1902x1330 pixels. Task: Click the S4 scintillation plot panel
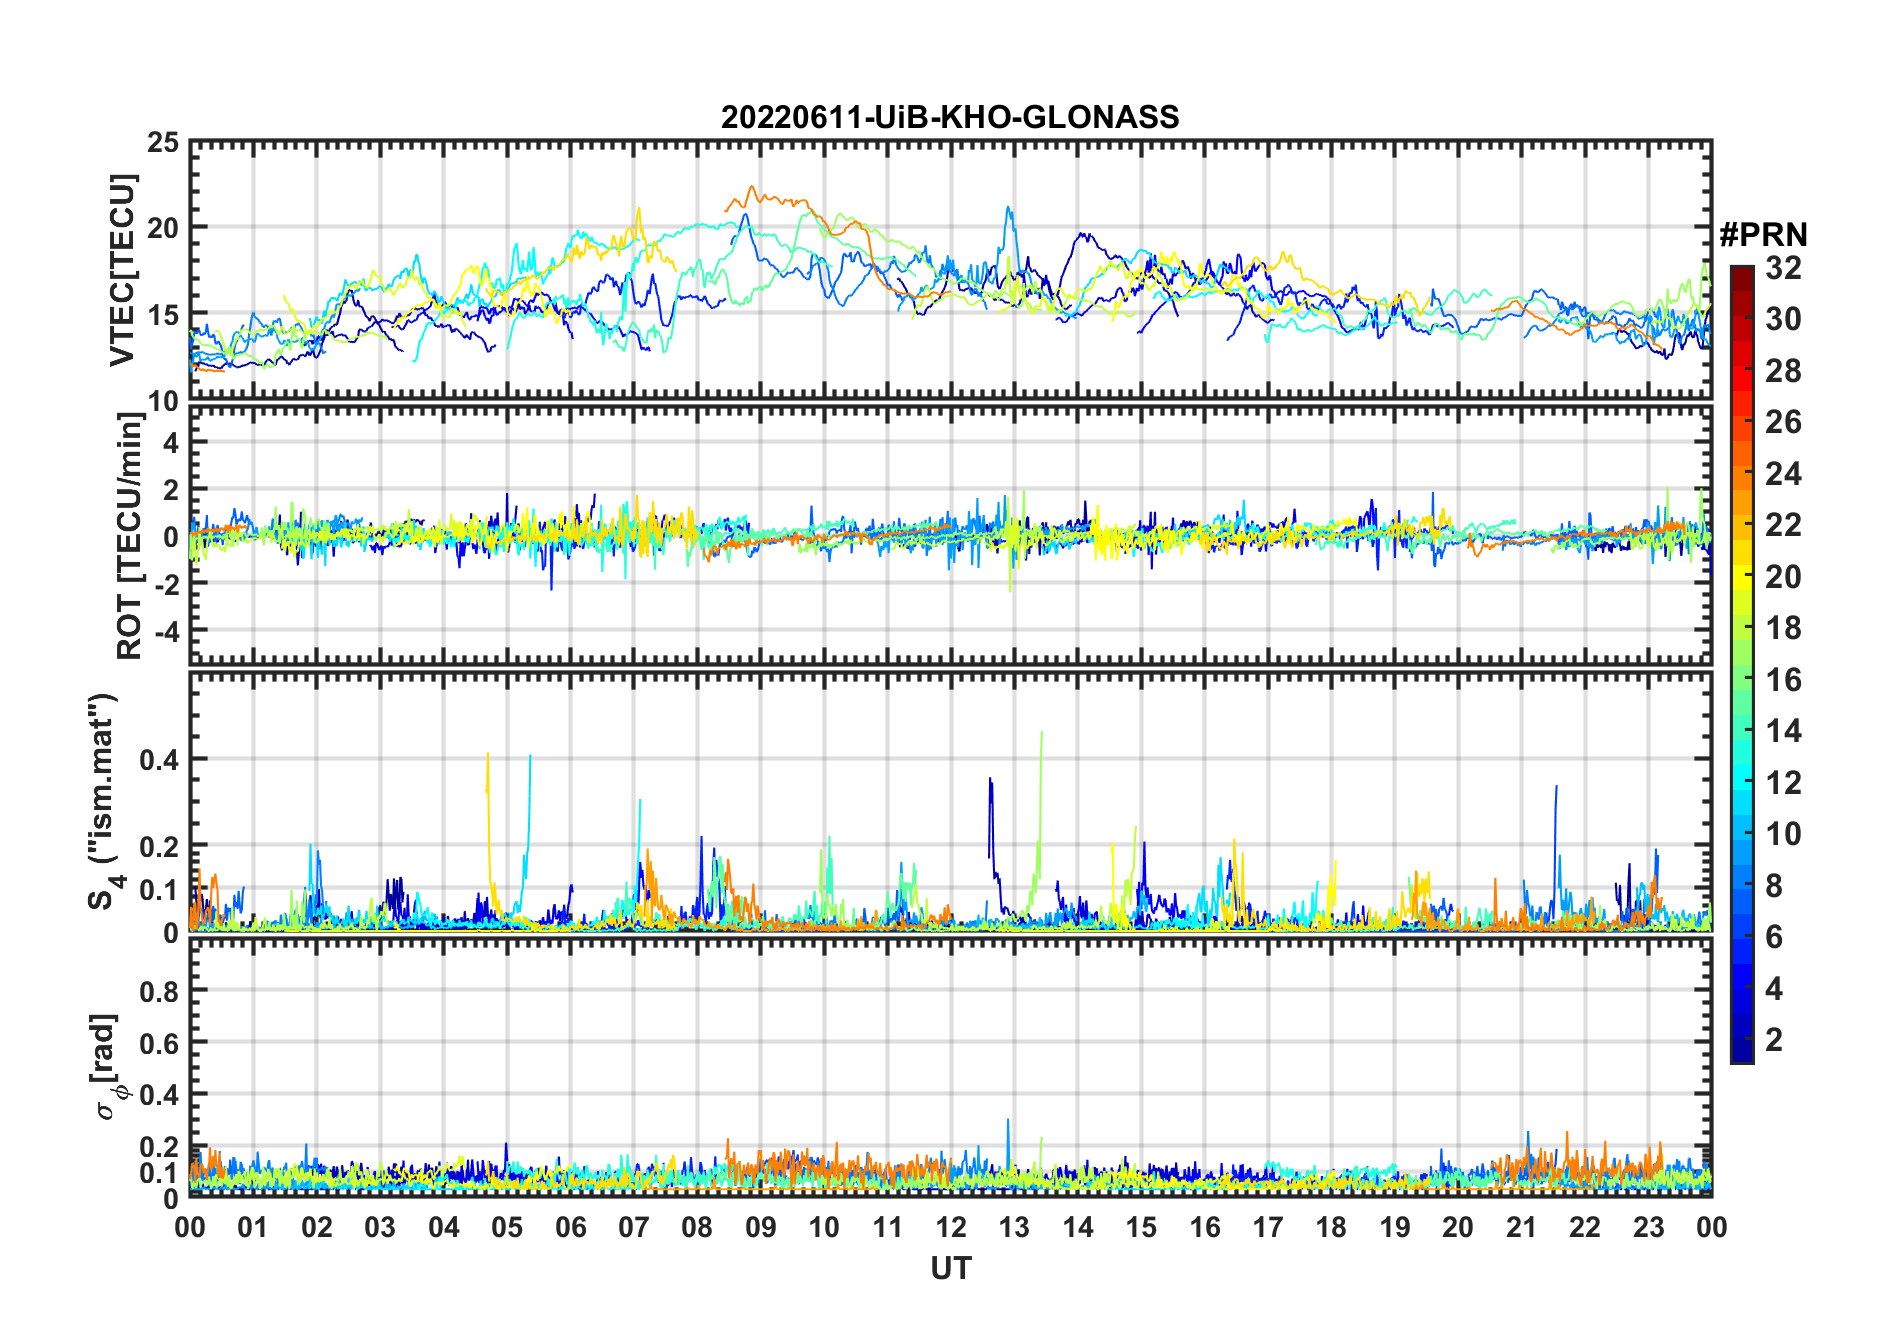tap(950, 802)
